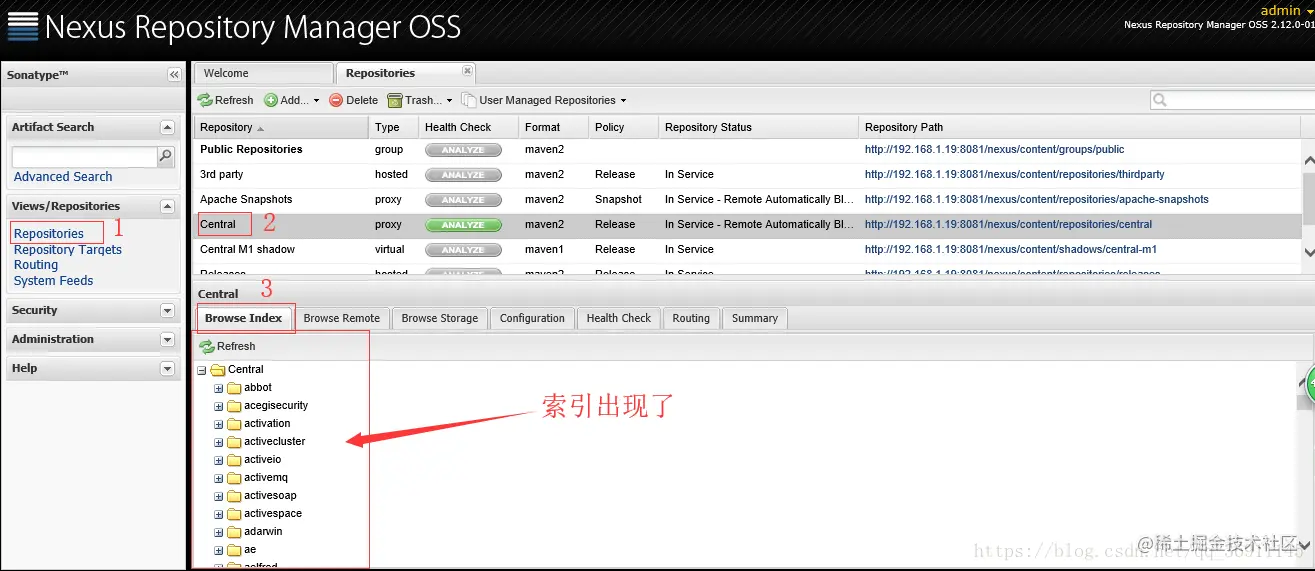
Task: Expand the Help section
Action: tap(167, 369)
